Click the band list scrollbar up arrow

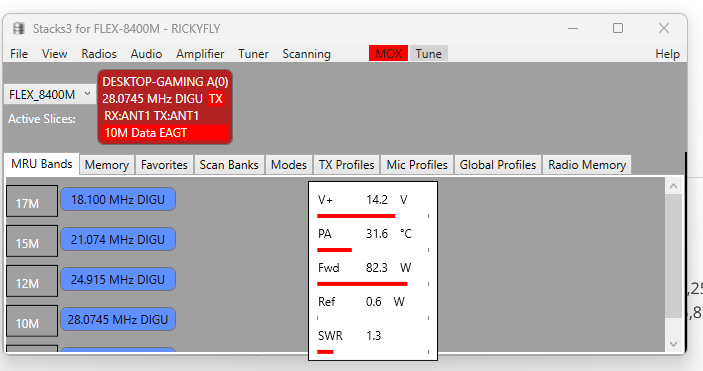(673, 186)
